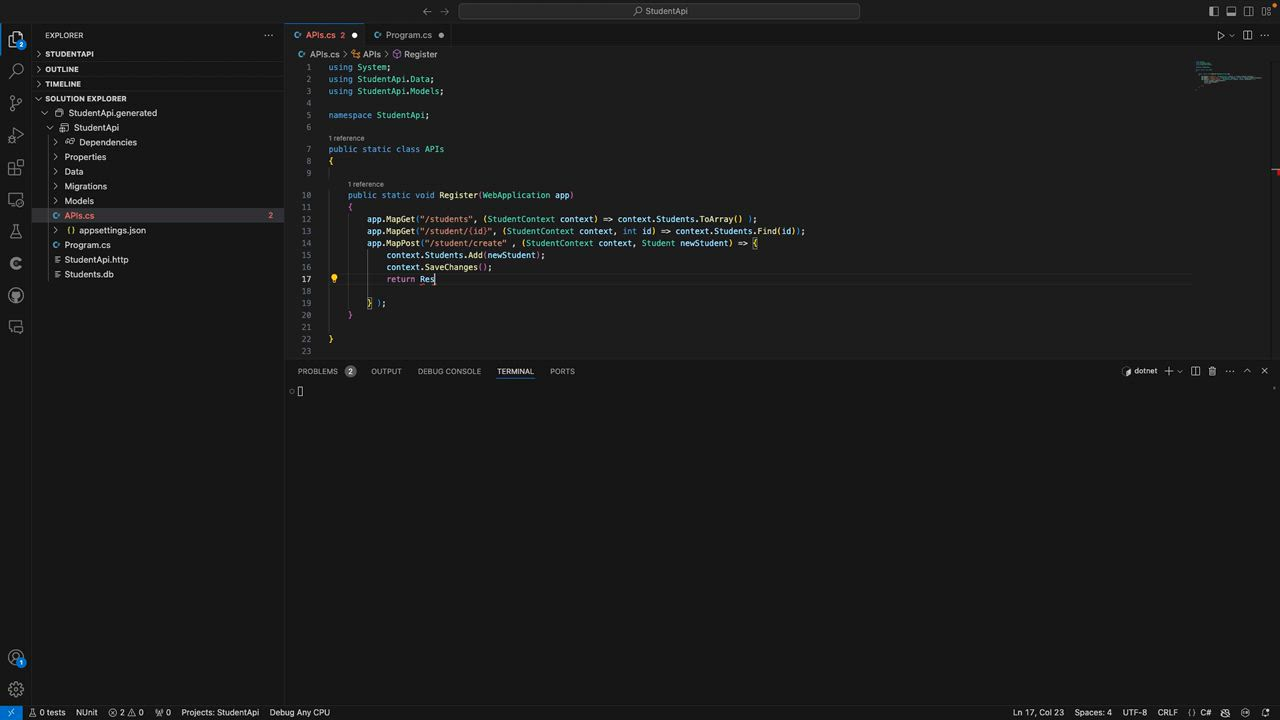Open the Source Control view

[16, 103]
